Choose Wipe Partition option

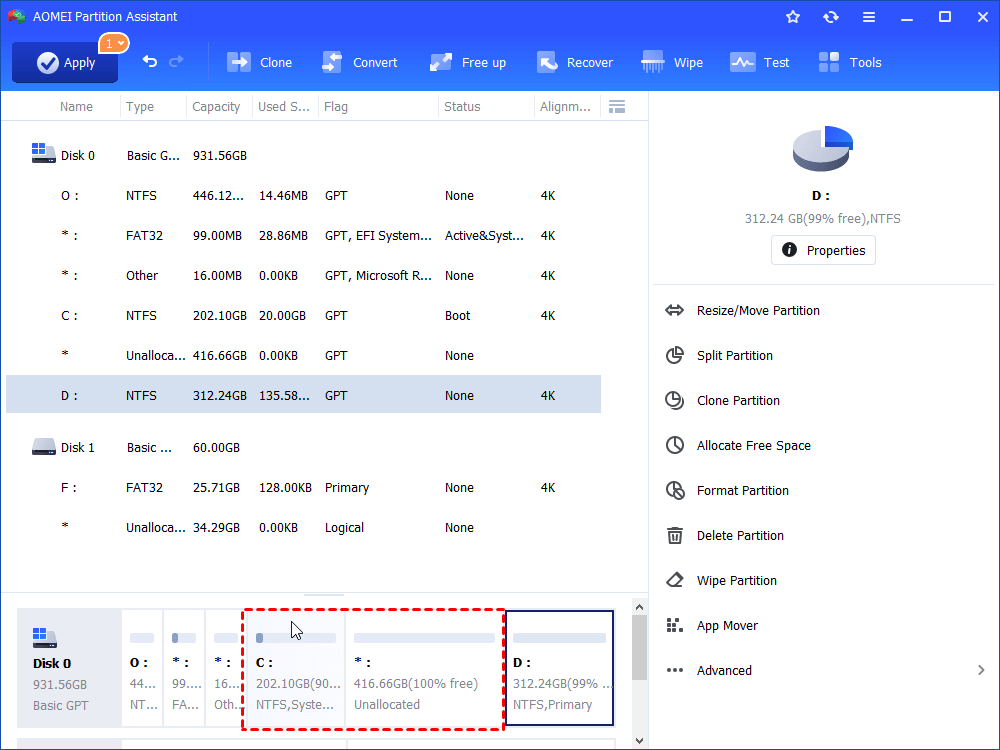pos(736,580)
